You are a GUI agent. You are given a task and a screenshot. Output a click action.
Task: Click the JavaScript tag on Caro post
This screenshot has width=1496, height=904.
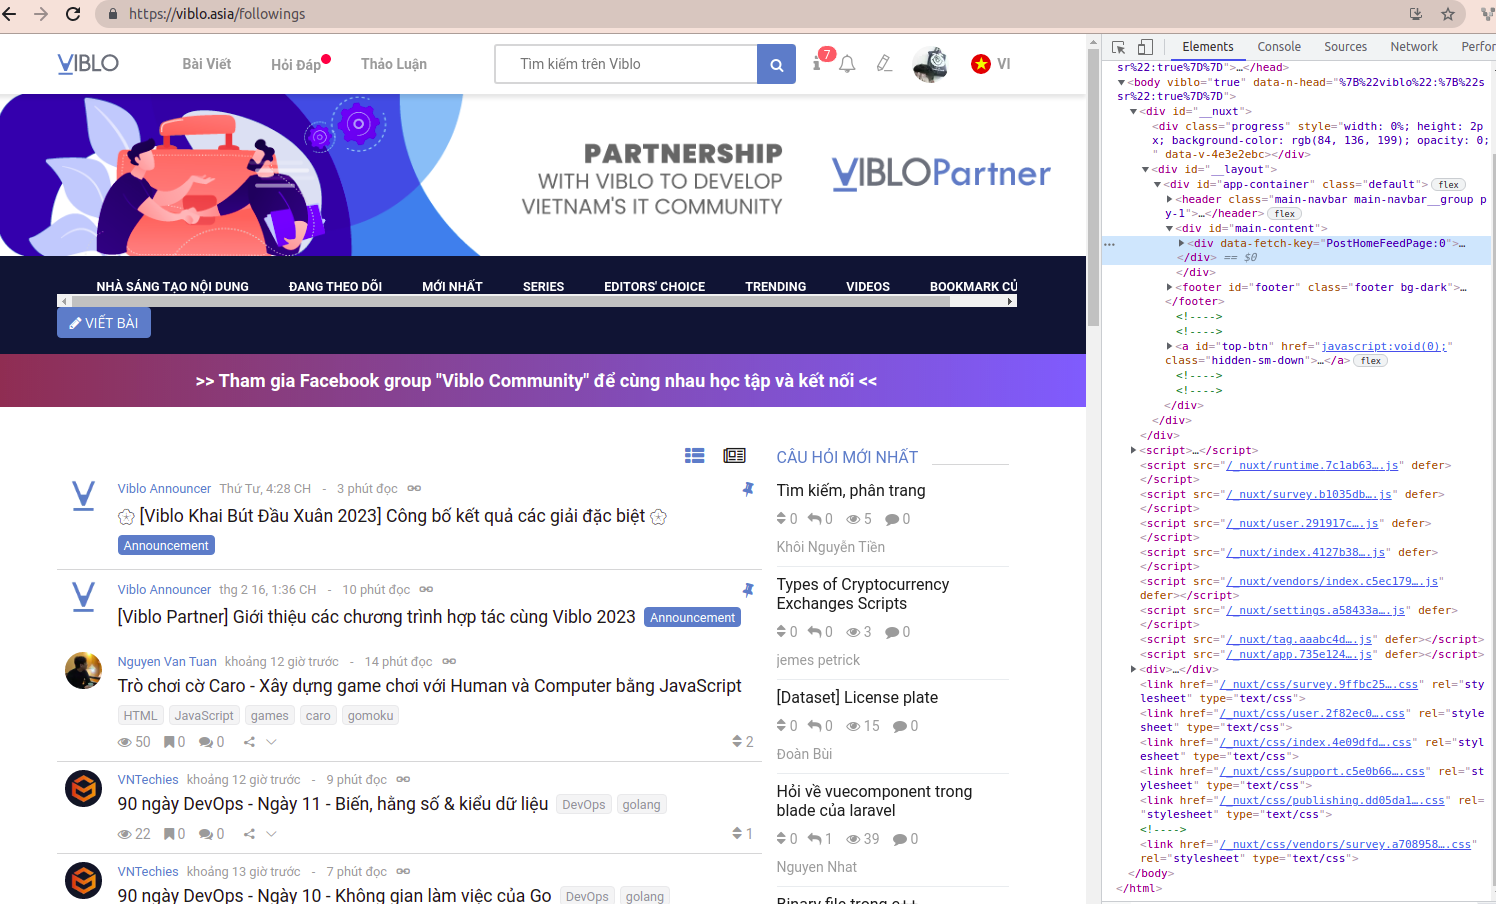[x=204, y=716]
